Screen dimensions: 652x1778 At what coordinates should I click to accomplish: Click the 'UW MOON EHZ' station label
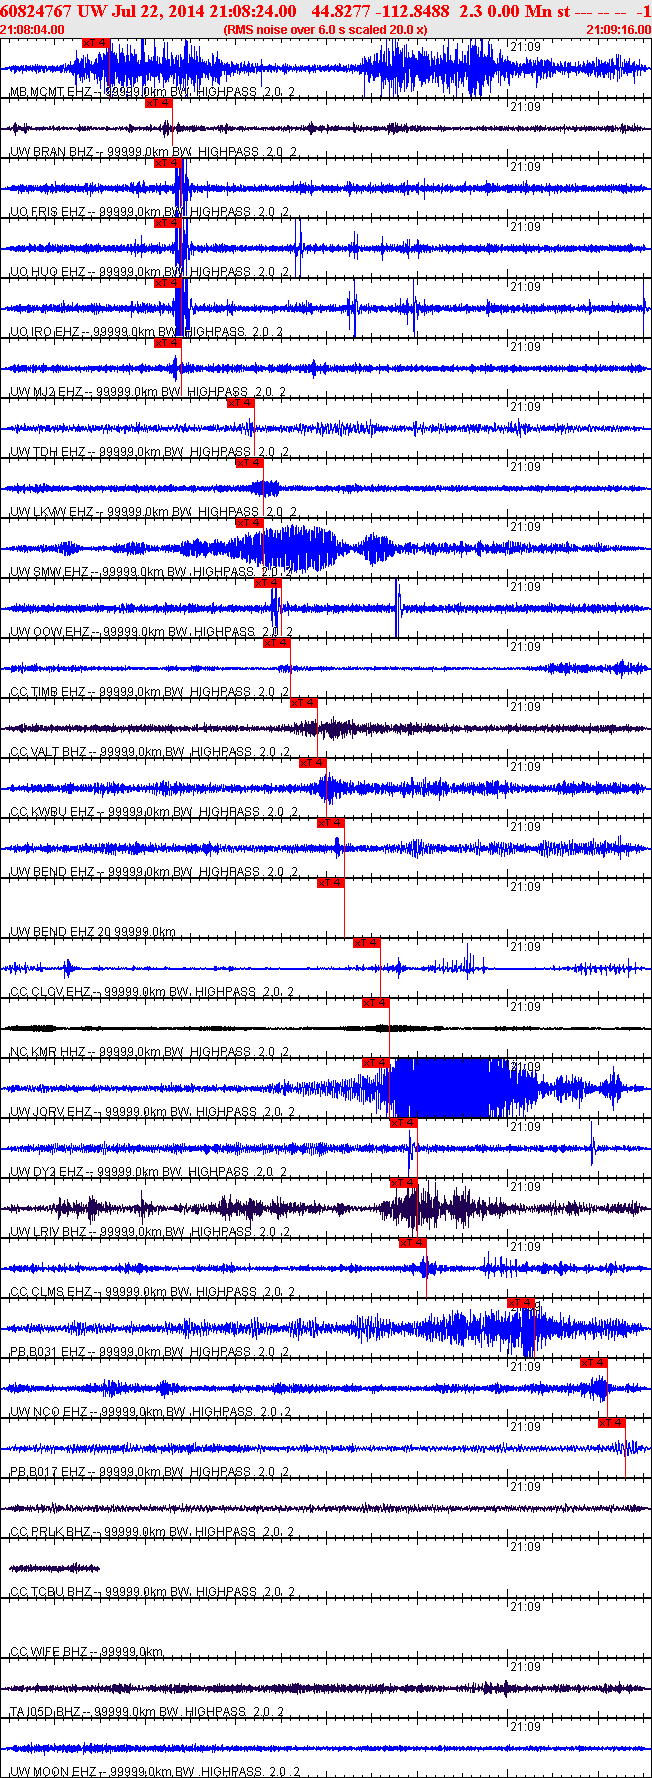point(52,1772)
